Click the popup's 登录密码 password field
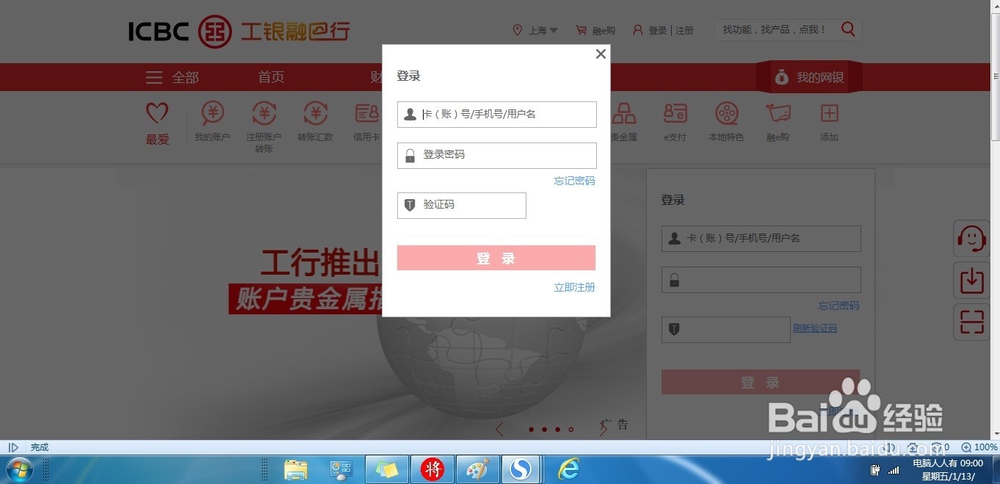The width and height of the screenshot is (1000, 484). (497, 155)
